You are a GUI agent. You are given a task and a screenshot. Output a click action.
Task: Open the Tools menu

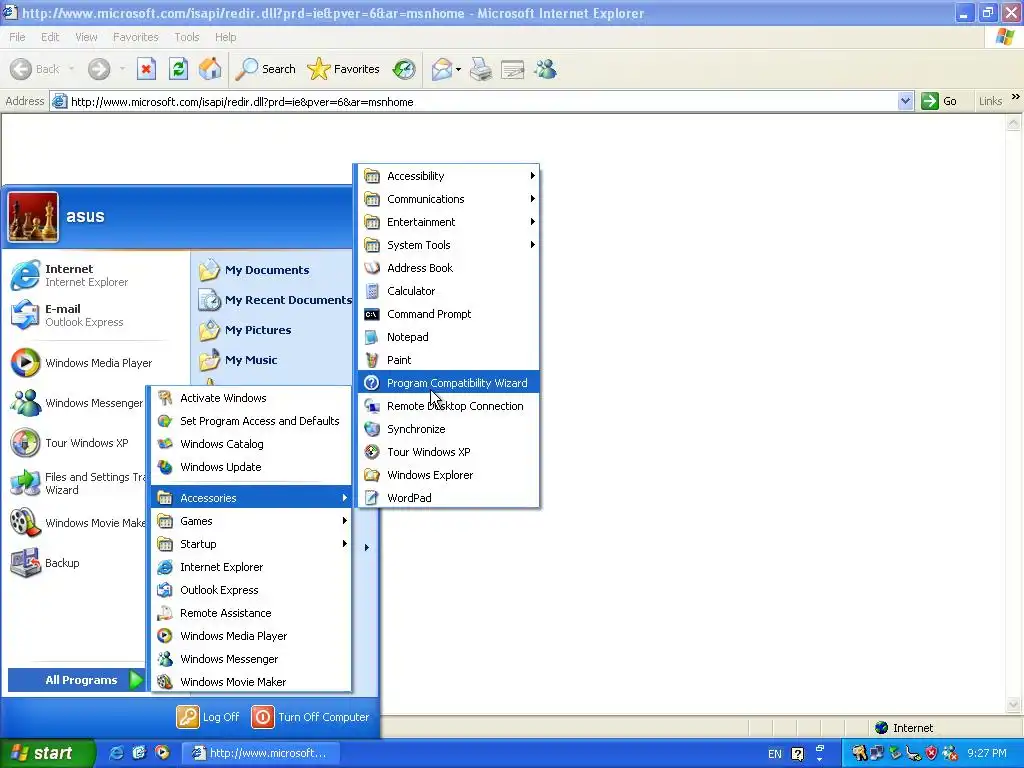click(x=186, y=37)
